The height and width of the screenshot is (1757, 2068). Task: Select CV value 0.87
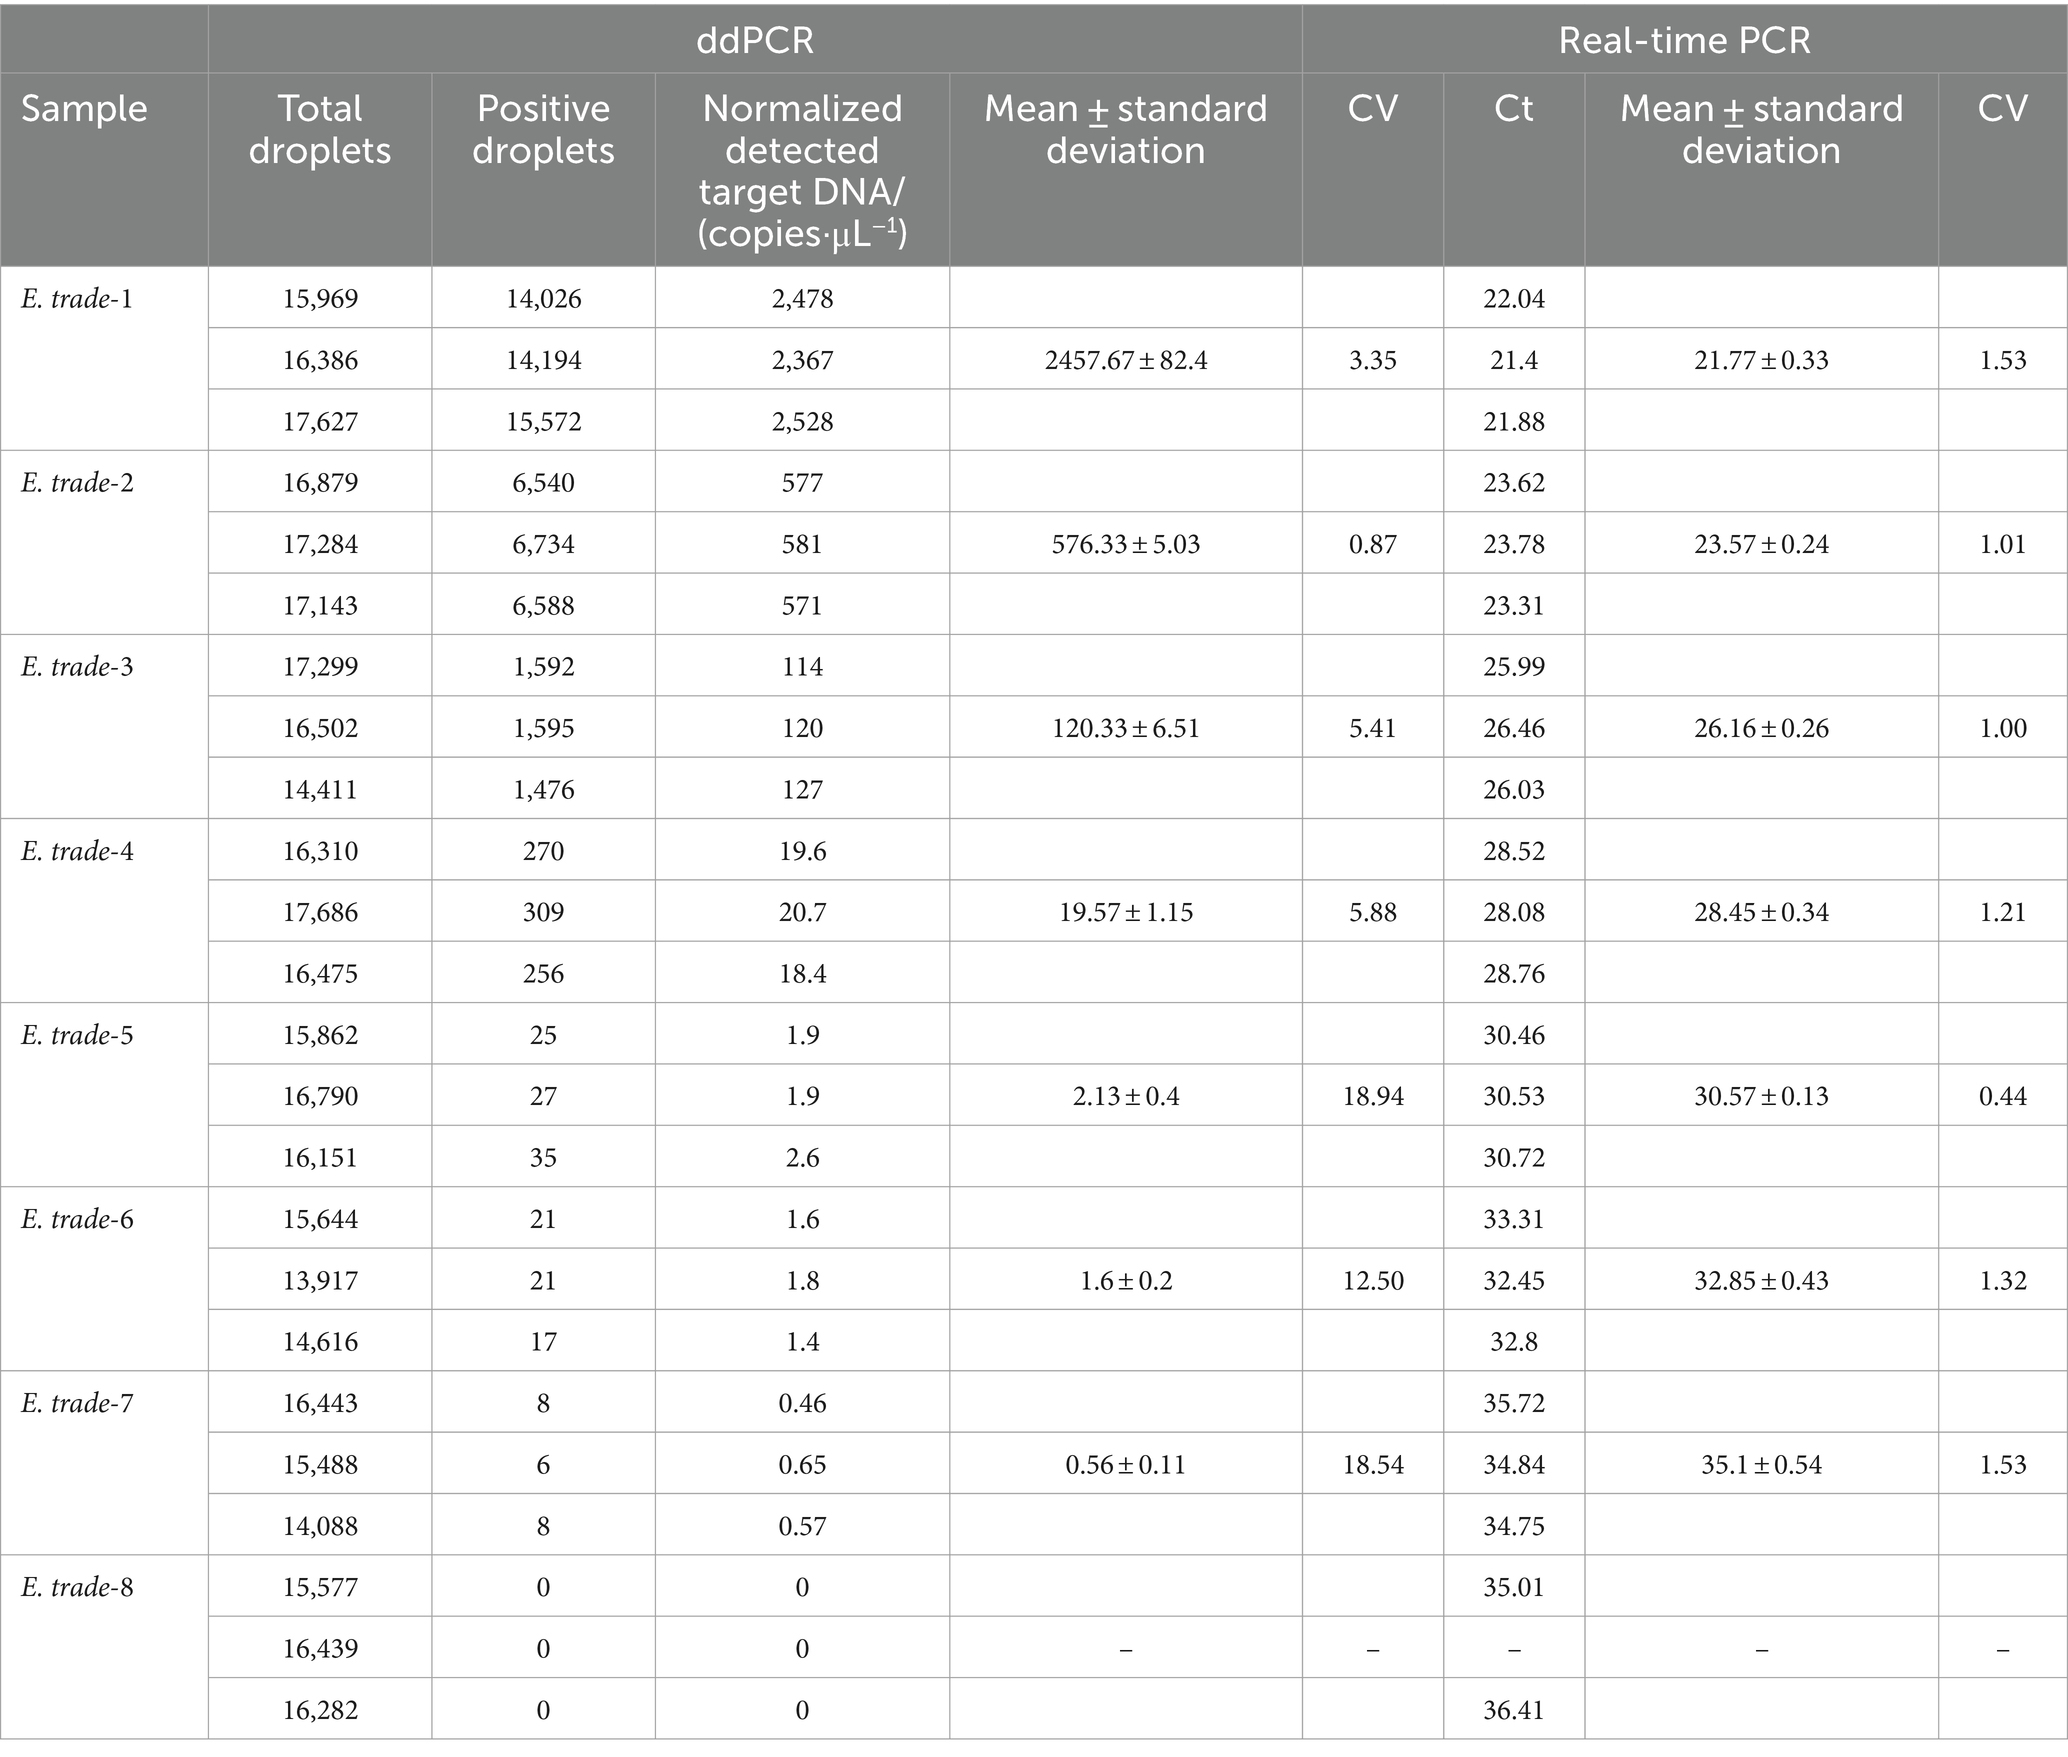(1373, 544)
